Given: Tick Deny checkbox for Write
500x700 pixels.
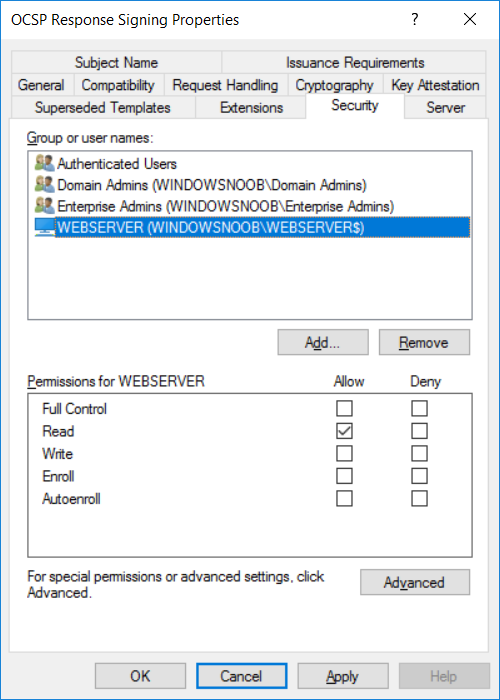Looking at the screenshot, I should pyautogui.click(x=419, y=453).
